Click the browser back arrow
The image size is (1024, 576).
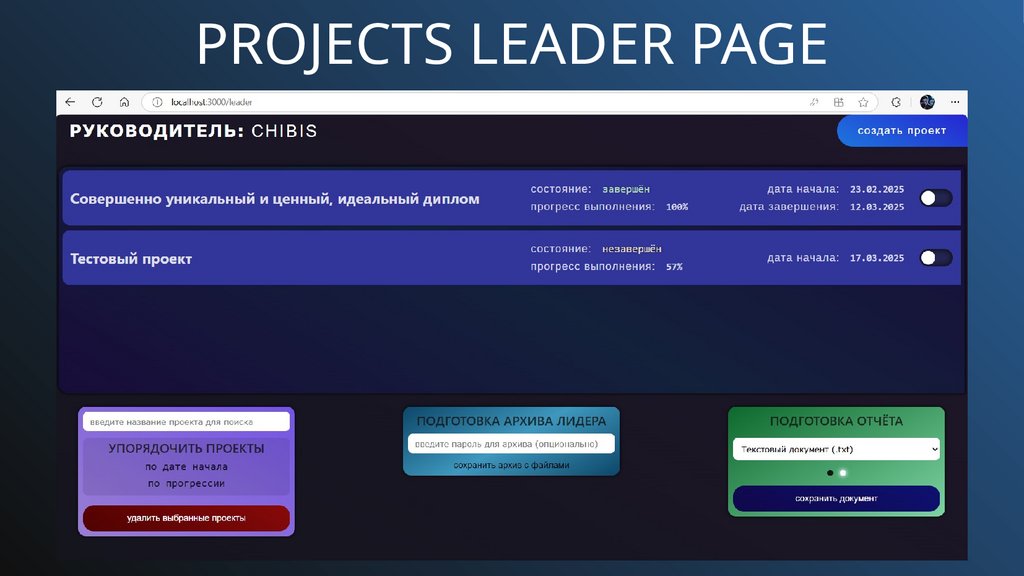point(68,101)
